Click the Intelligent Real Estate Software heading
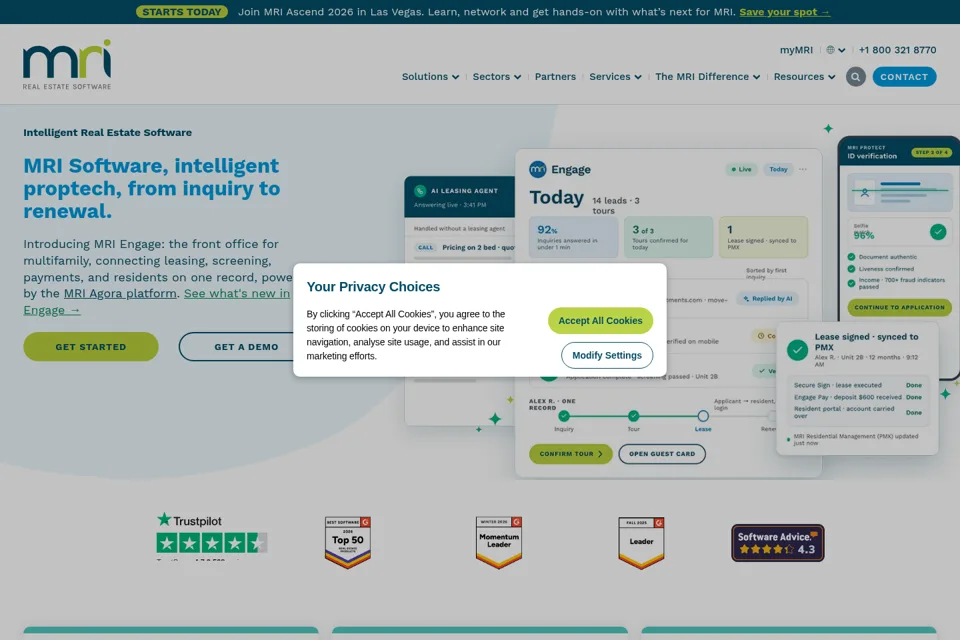Image resolution: width=960 pixels, height=640 pixels. tap(107, 132)
